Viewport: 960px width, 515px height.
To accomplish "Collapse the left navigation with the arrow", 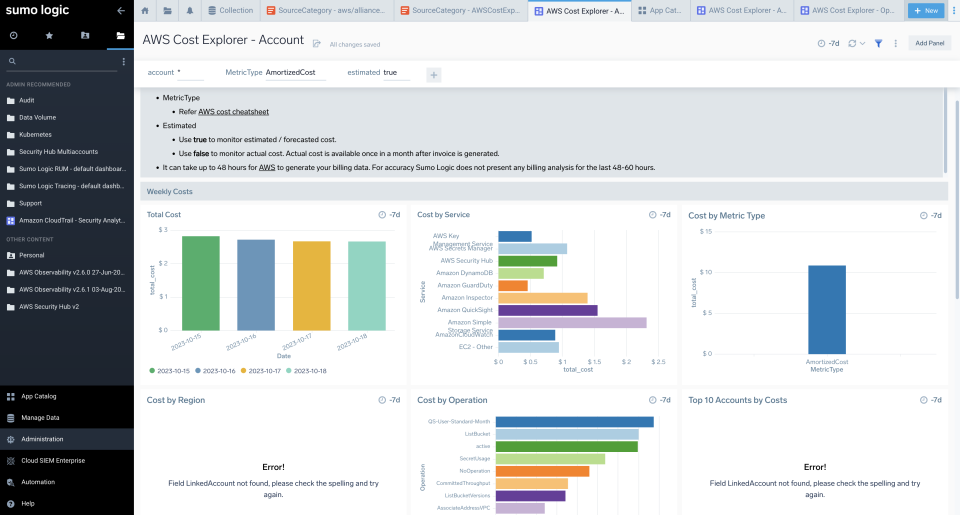I will click(121, 10).
